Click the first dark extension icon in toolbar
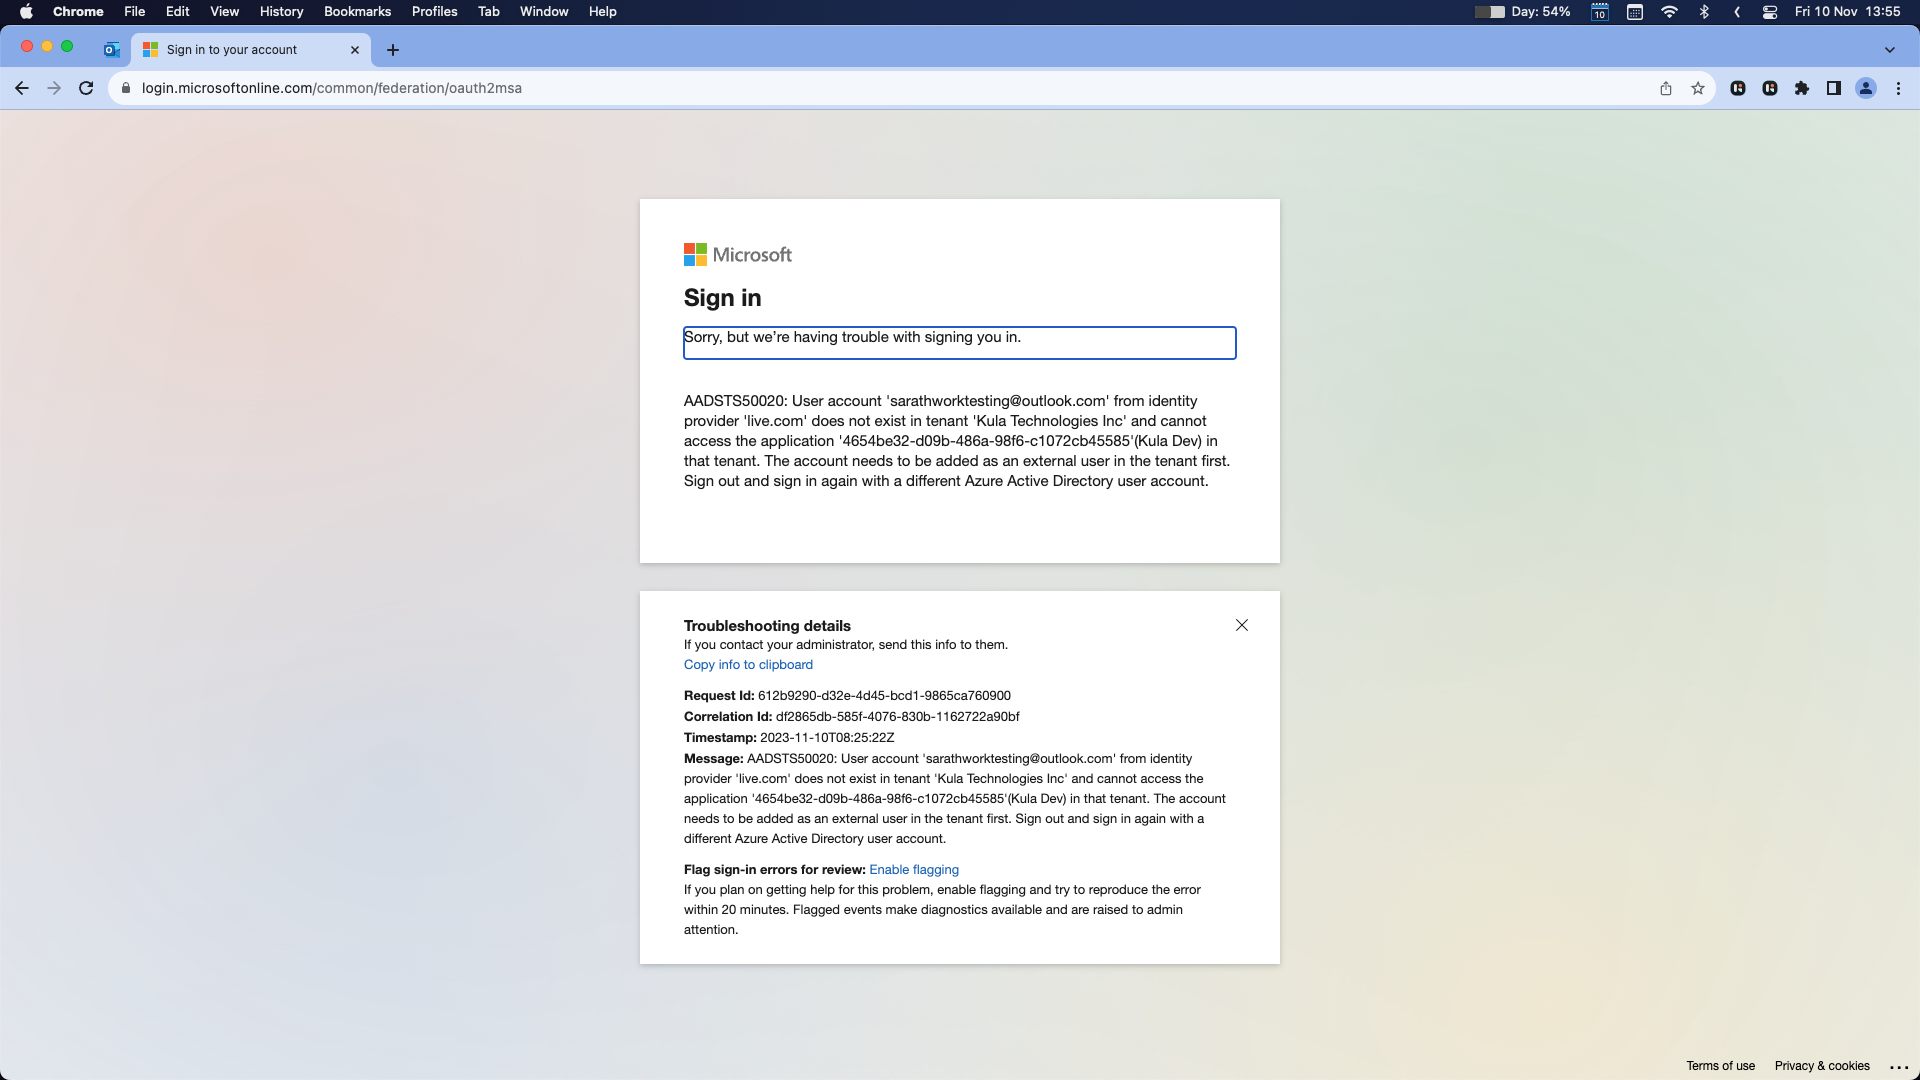 click(x=1738, y=88)
